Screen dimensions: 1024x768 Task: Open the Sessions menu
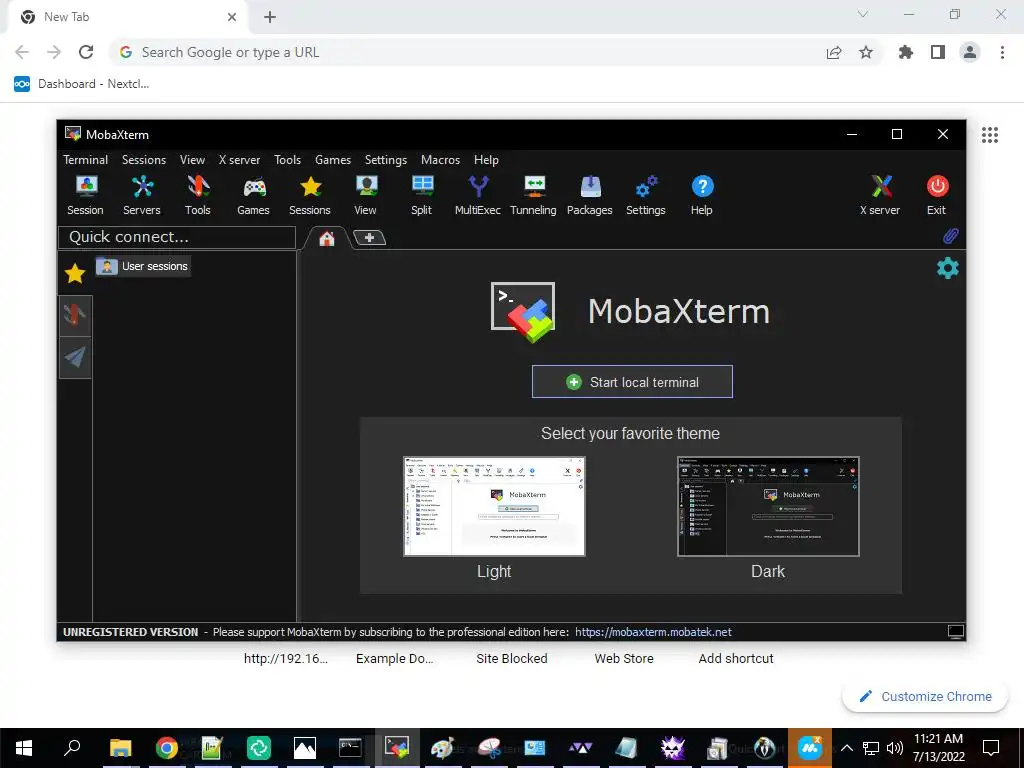point(144,159)
